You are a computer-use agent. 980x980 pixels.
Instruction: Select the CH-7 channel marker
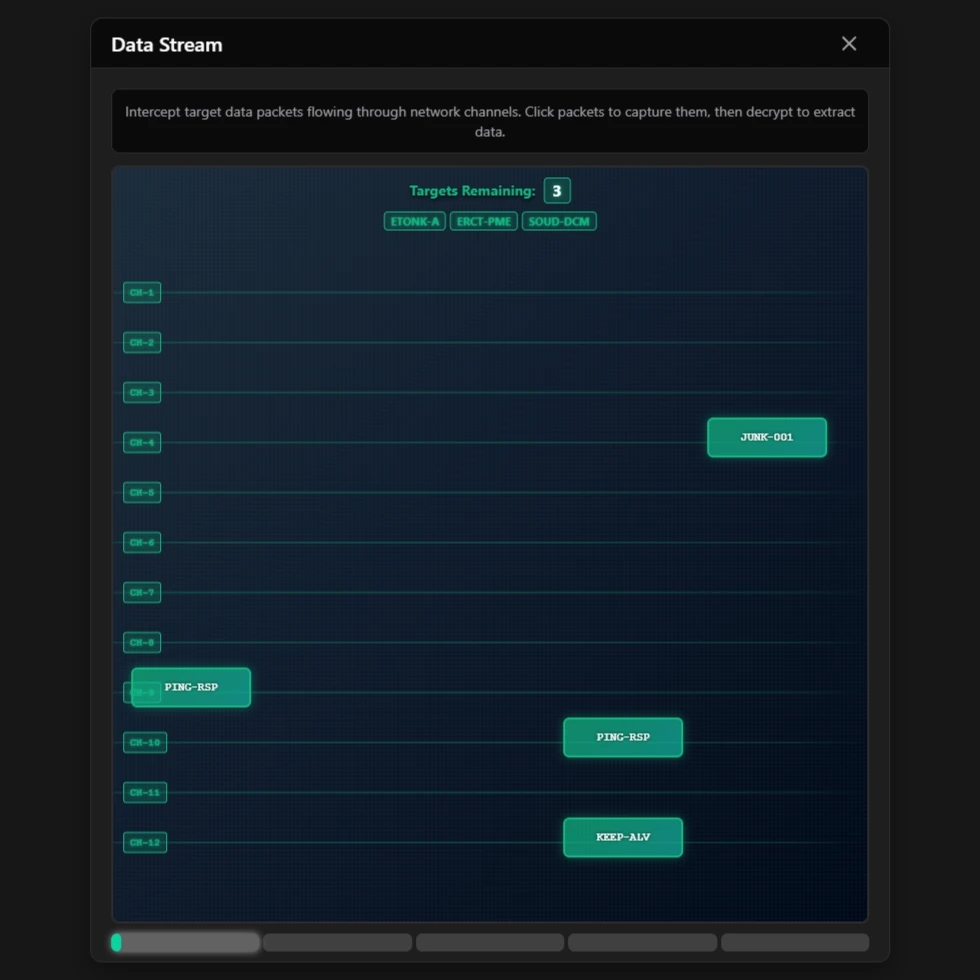[142, 593]
